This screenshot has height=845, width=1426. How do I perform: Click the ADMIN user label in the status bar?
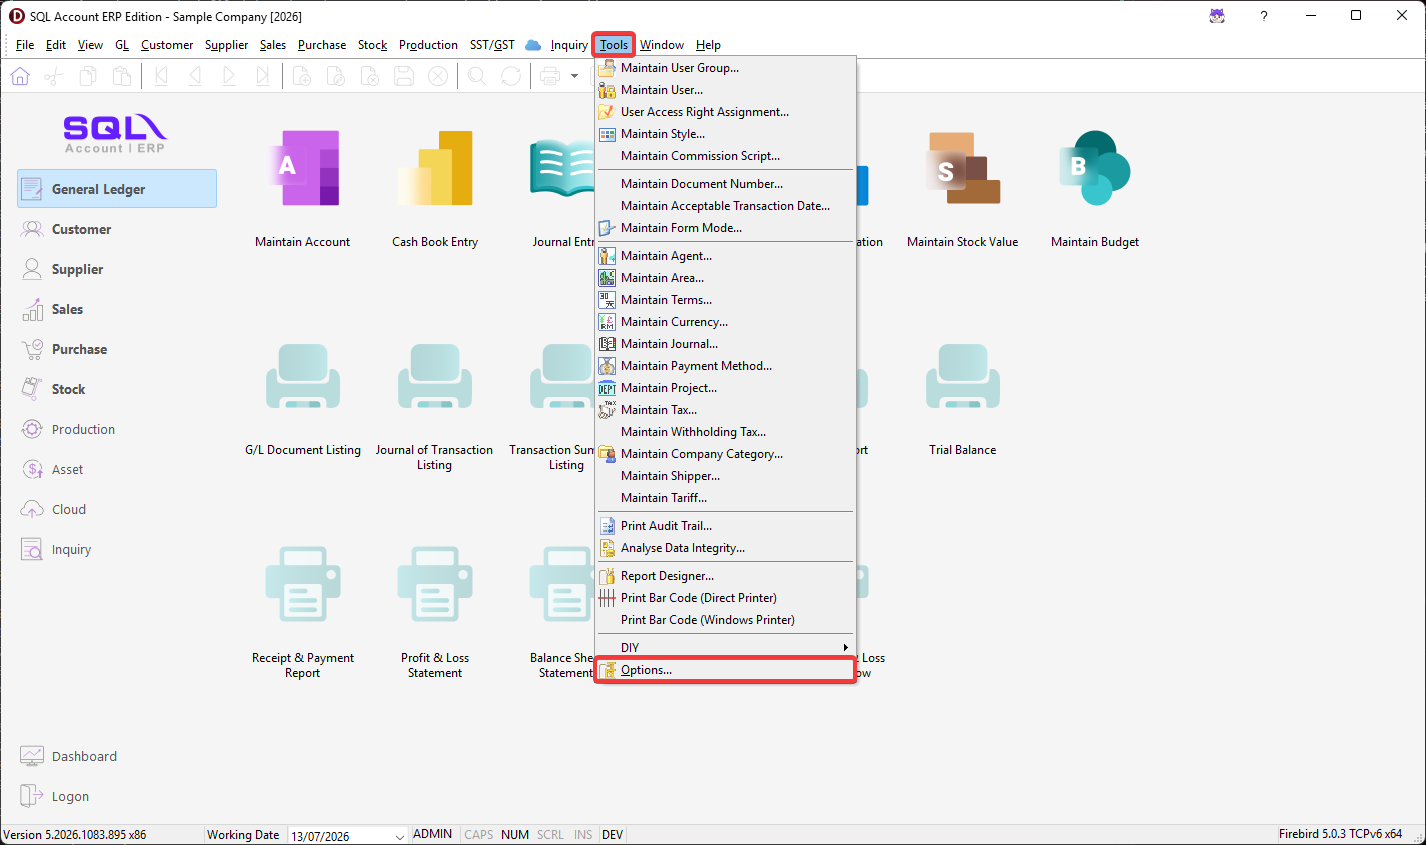(433, 834)
